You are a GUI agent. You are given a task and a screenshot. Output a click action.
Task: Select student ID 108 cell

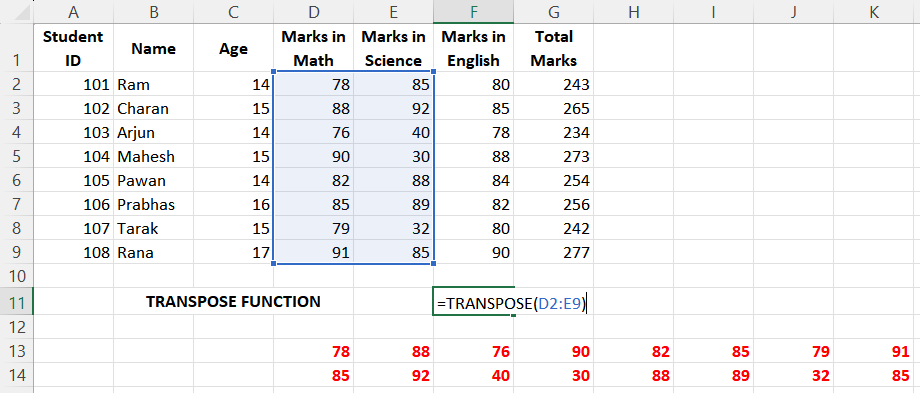pyautogui.click(x=73, y=252)
